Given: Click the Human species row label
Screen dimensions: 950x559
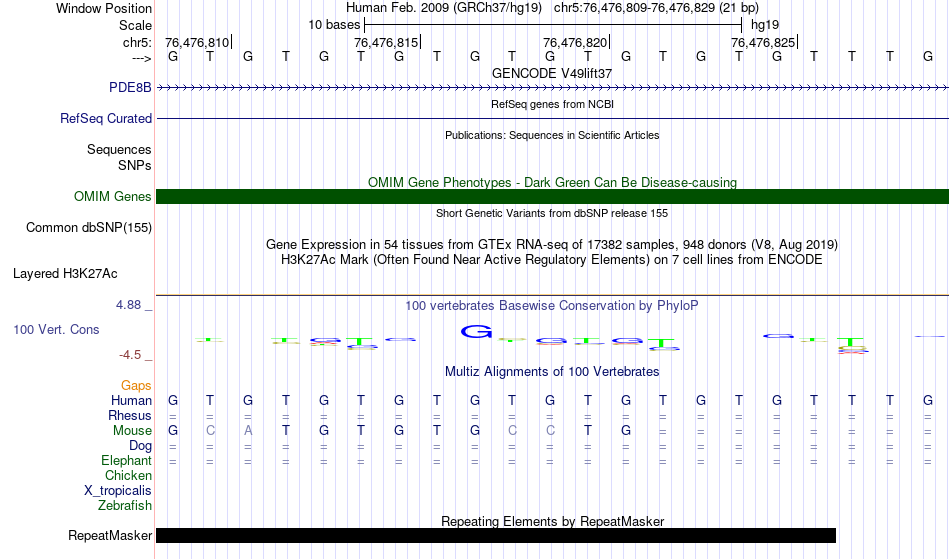Looking at the screenshot, I should click(131, 400).
